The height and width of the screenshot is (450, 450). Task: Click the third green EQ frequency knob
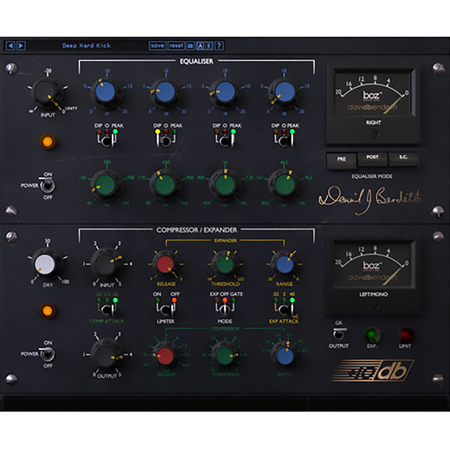pos(225,184)
